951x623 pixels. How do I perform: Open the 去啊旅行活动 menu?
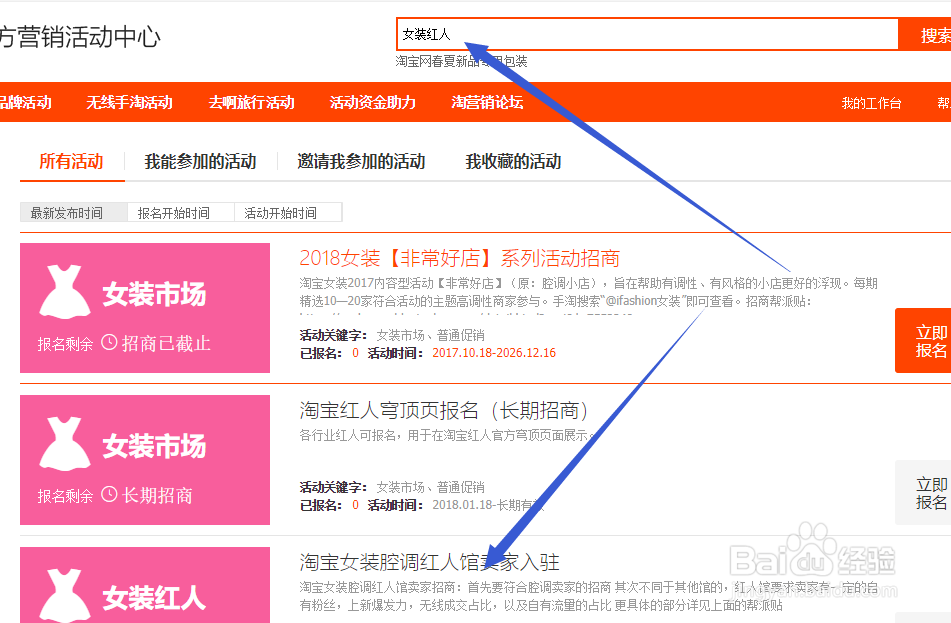coord(251,101)
